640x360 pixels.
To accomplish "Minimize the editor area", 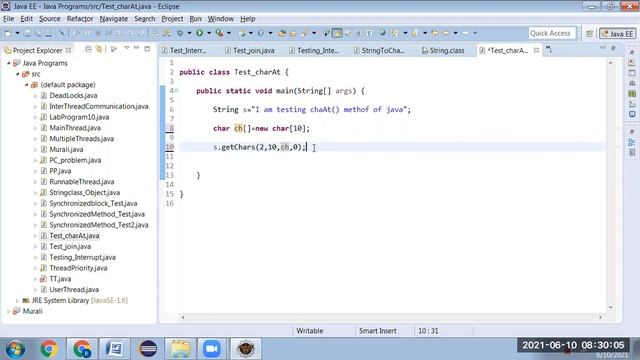I will click(603, 48).
